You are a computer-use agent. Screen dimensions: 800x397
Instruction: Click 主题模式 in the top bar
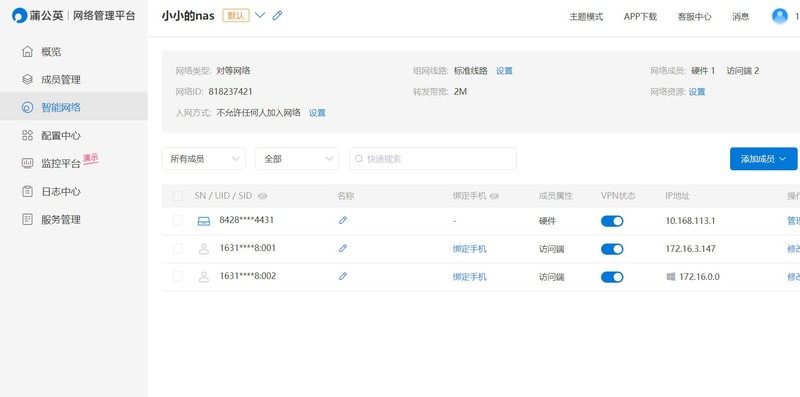coord(586,16)
